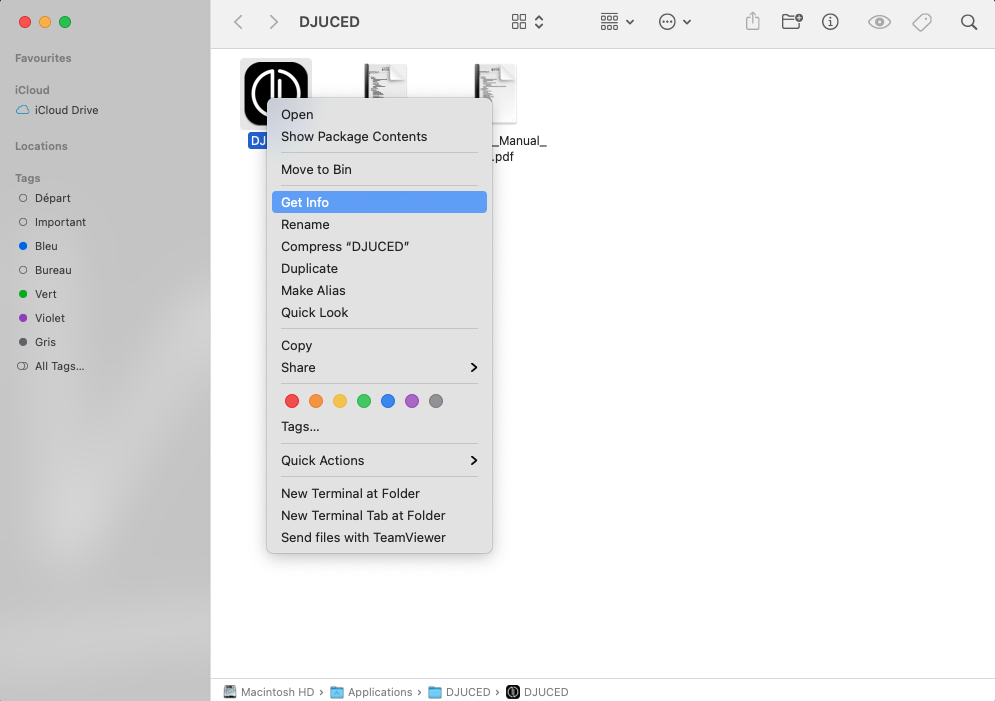995x701 pixels.
Task: Open iCloud Drive in sidebar
Action: [x=66, y=110]
